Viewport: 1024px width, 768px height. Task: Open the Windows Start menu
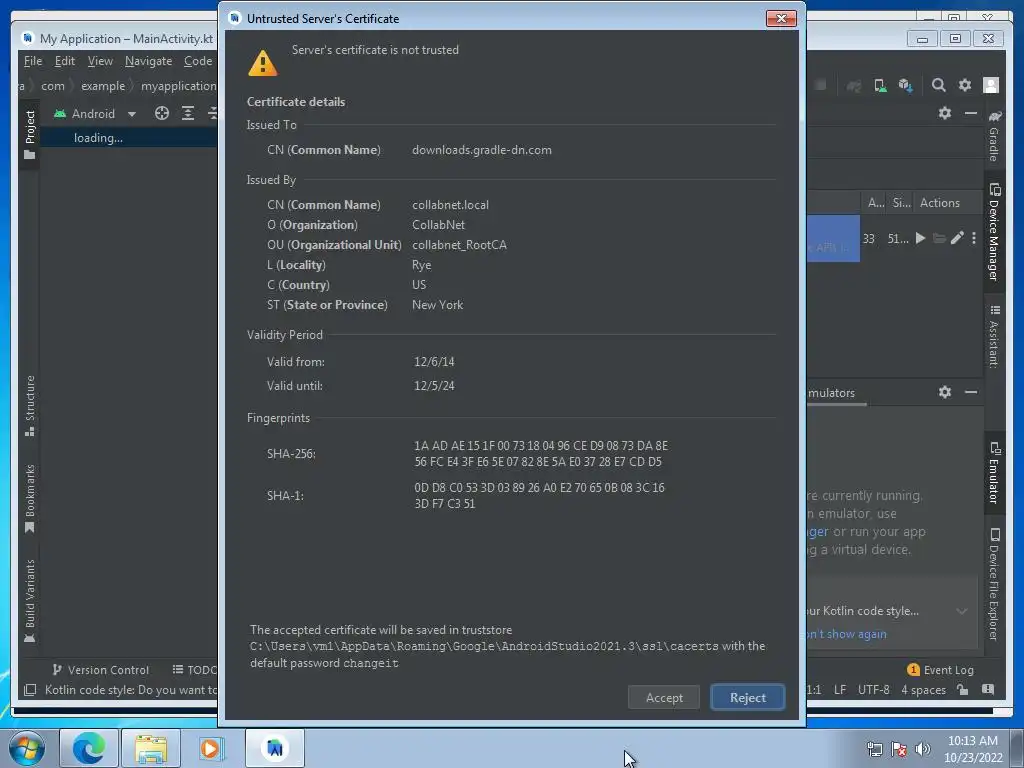click(x=27, y=748)
